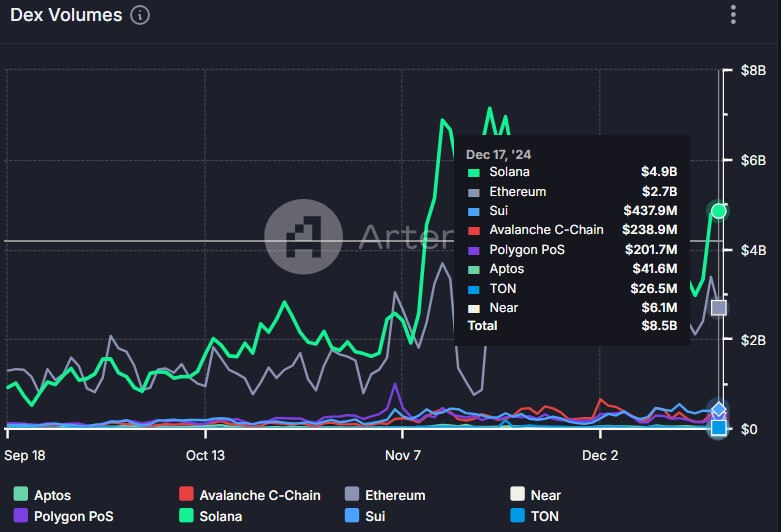Open the three-dot chart options menu
This screenshot has height=532, width=781.
point(733,15)
